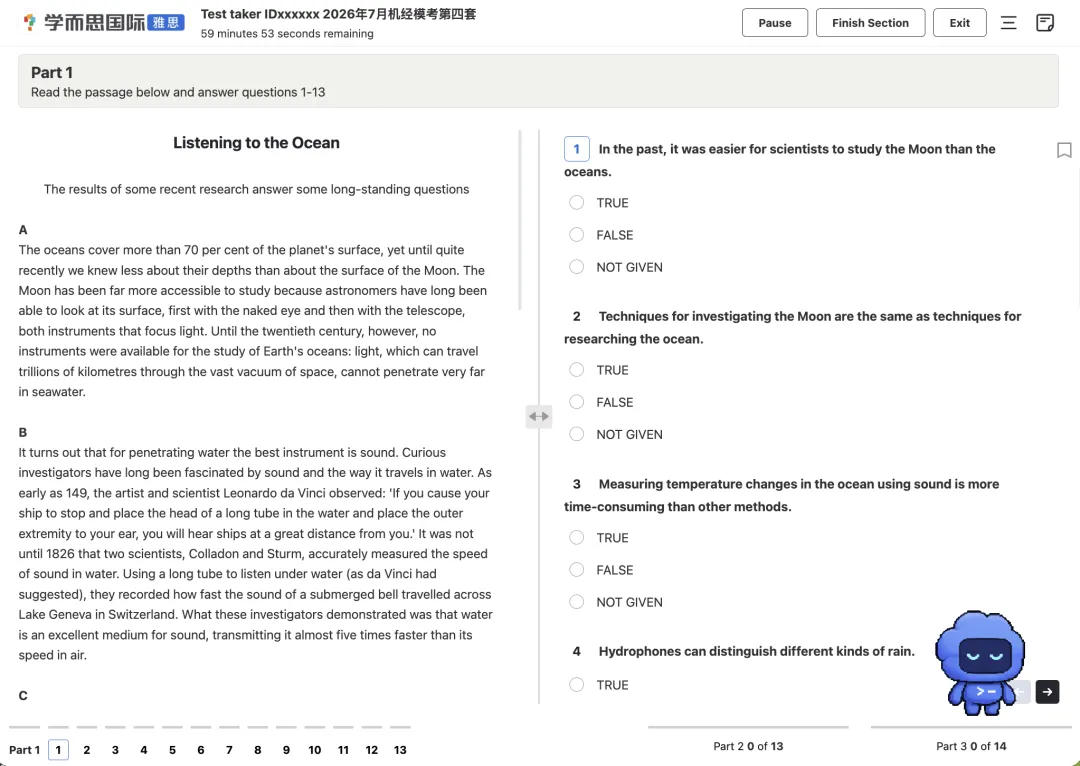Click the blue robot assistant mascot

click(x=979, y=662)
